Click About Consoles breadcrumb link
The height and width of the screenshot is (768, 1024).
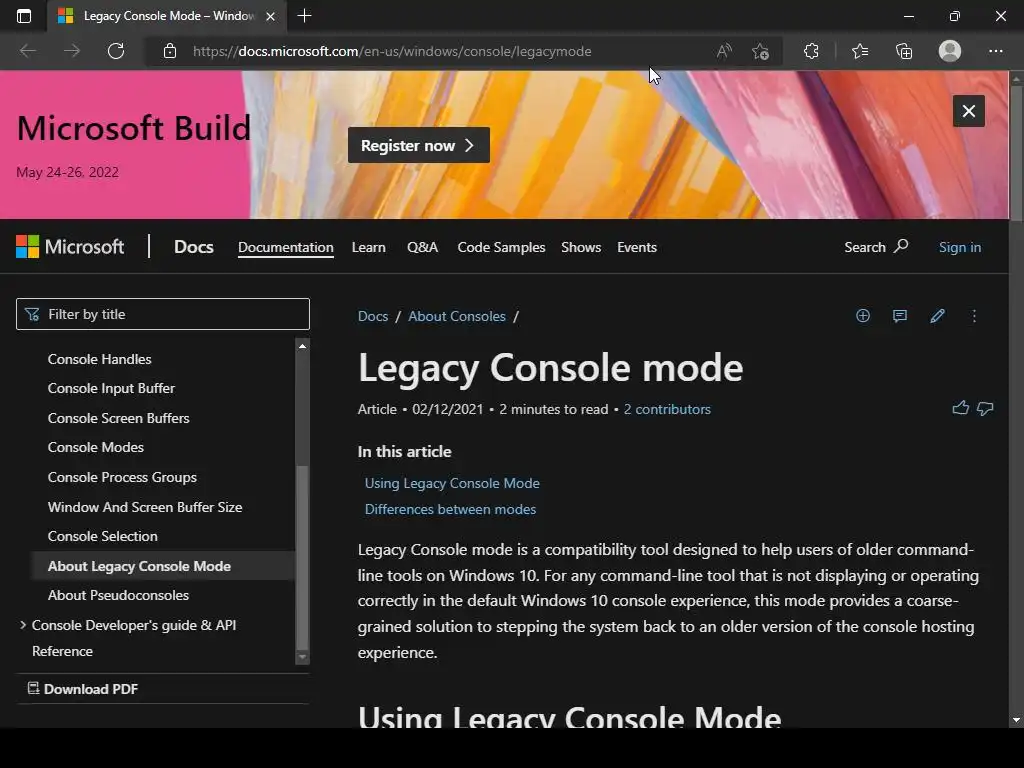(x=456, y=316)
